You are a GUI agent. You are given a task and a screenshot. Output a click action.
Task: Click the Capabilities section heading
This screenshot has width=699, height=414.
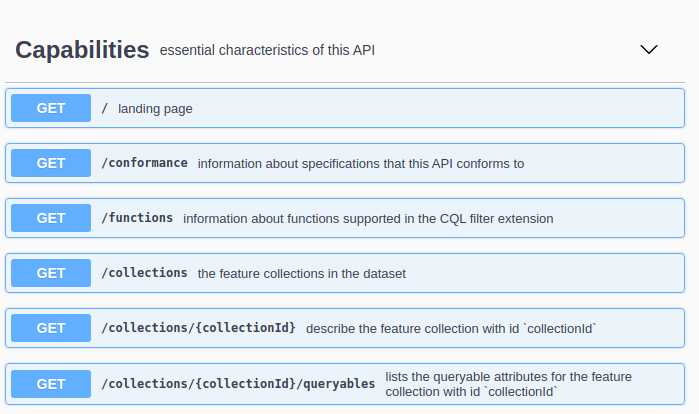(82, 49)
